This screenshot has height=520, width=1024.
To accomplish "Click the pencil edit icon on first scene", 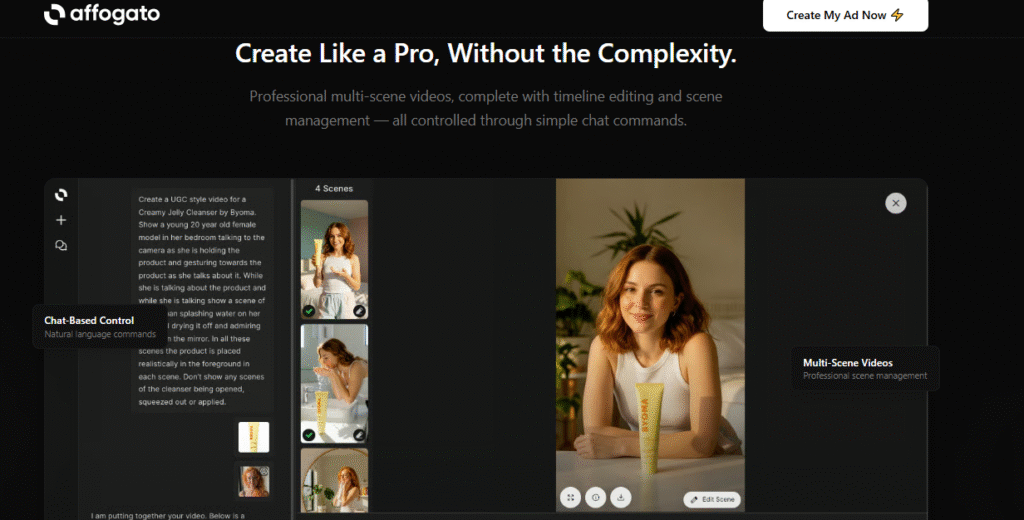I will (x=359, y=311).
